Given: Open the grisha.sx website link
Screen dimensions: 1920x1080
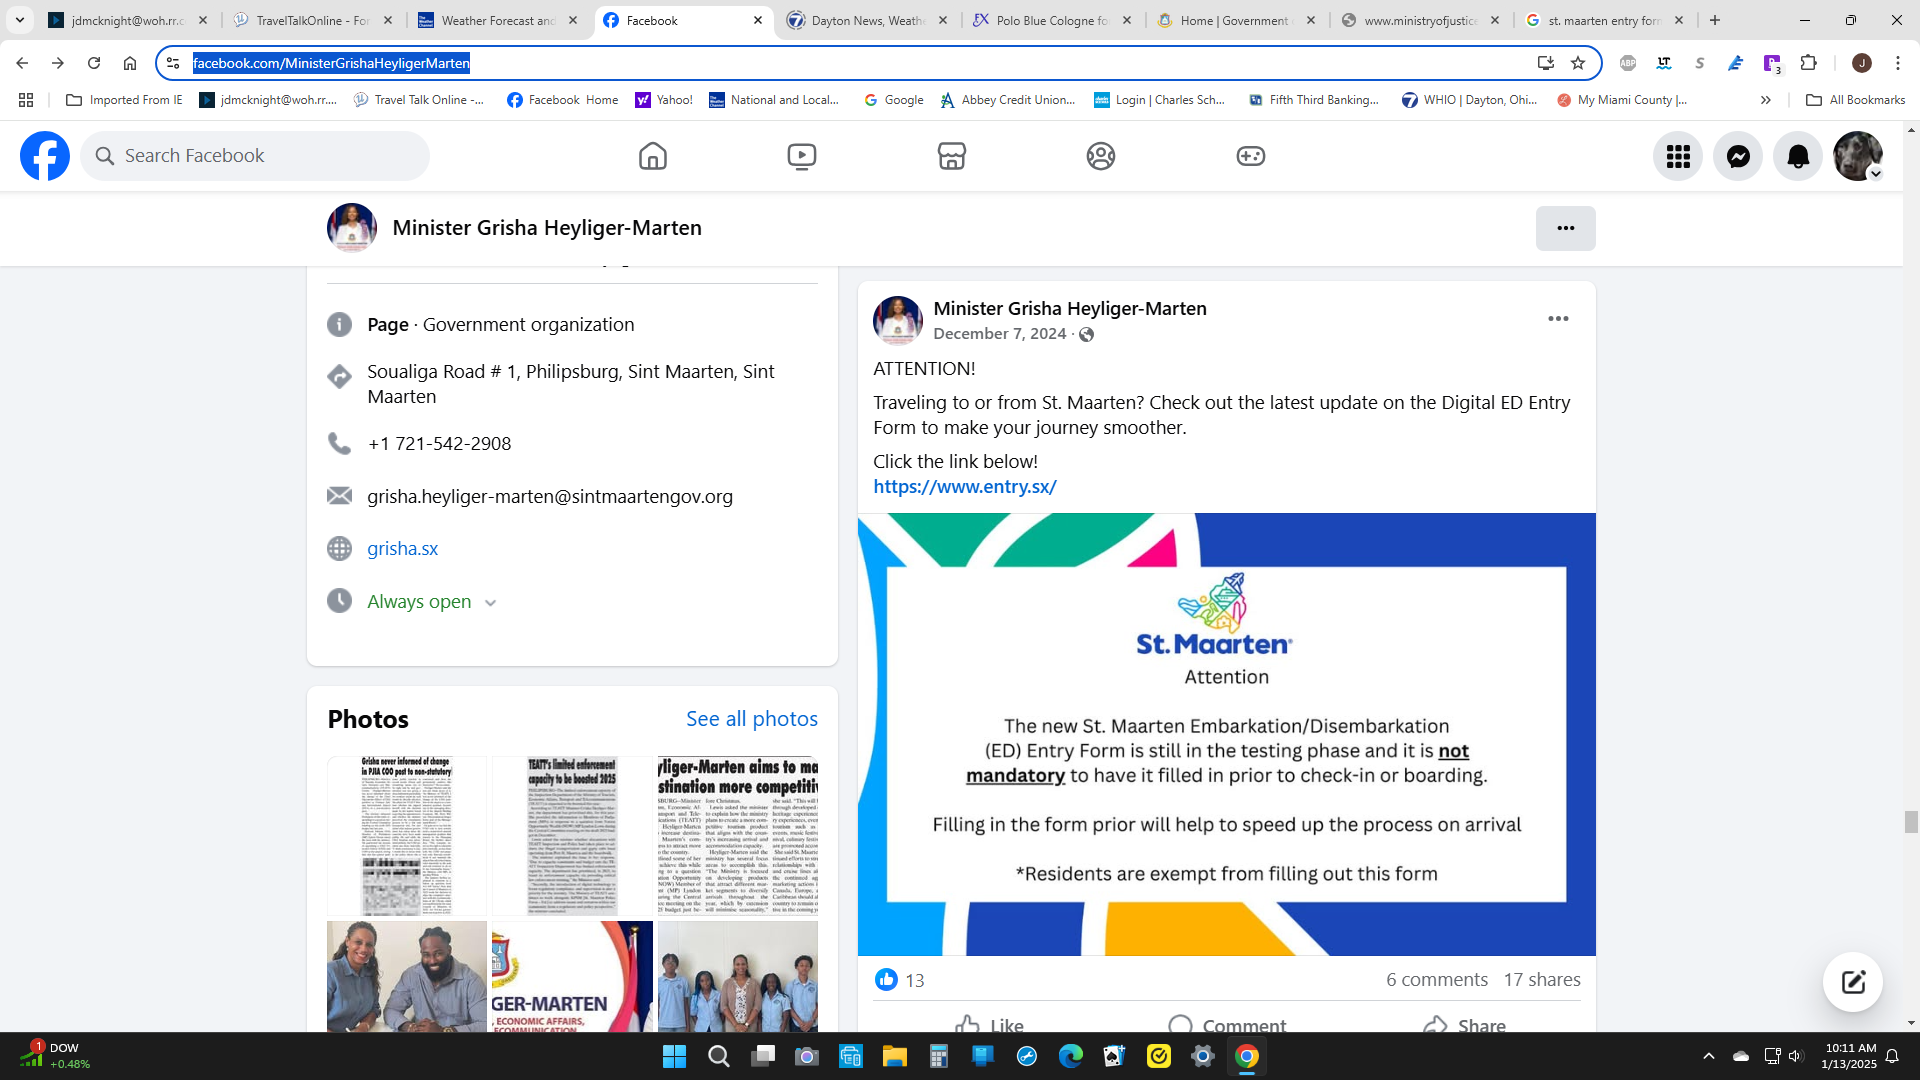Looking at the screenshot, I should pyautogui.click(x=403, y=549).
